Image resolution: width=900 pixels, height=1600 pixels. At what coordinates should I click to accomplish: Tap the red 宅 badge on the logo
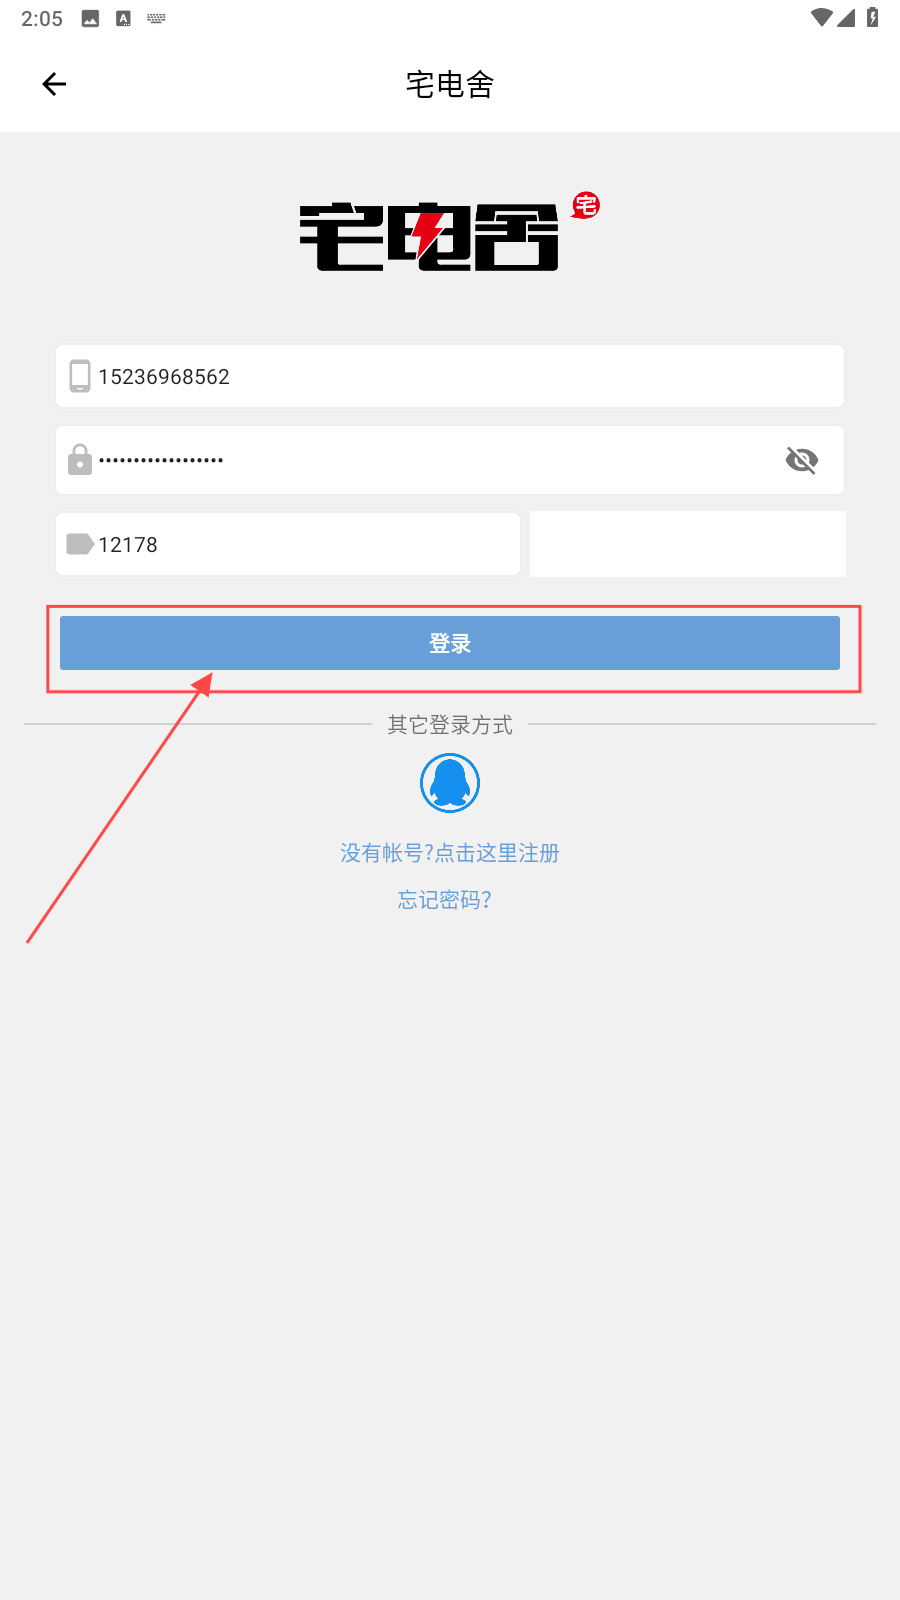[586, 206]
